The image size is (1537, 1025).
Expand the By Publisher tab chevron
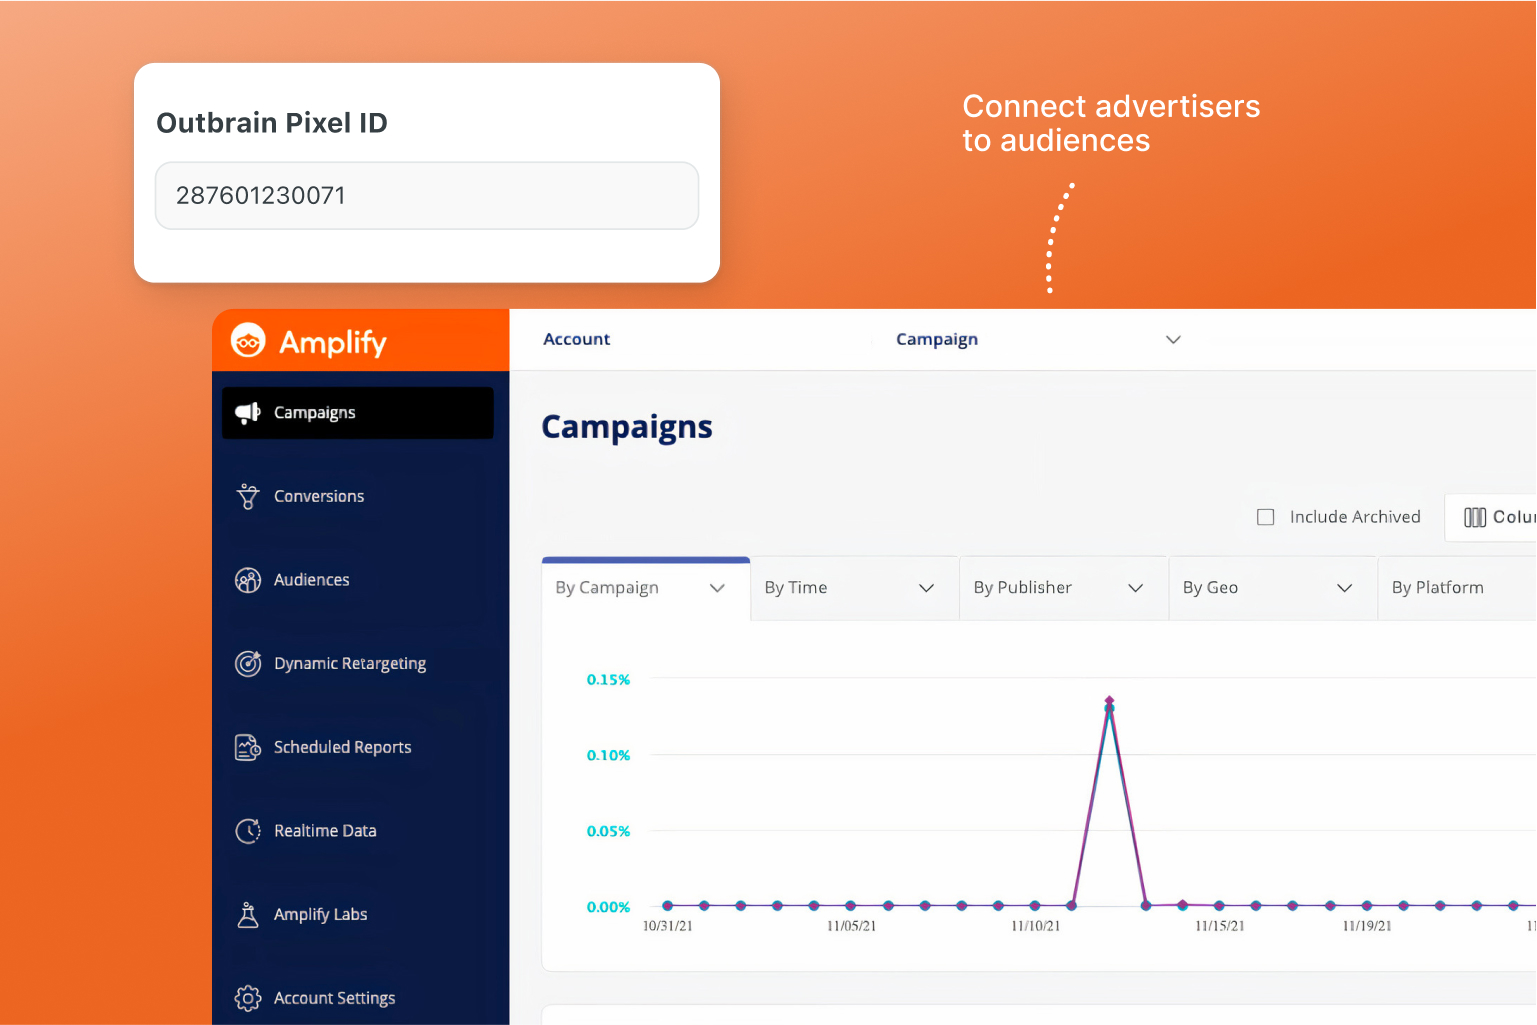[1135, 588]
